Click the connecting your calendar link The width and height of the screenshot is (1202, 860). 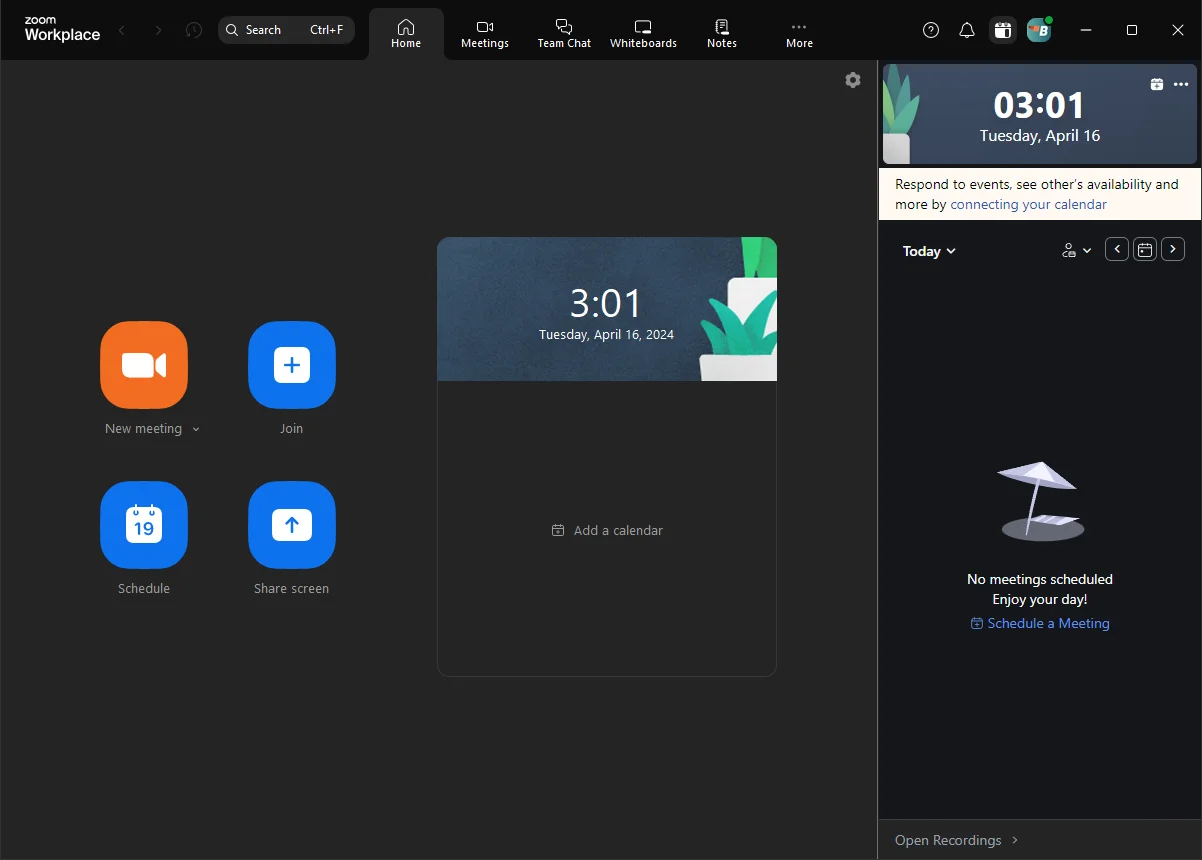[x=1028, y=204]
